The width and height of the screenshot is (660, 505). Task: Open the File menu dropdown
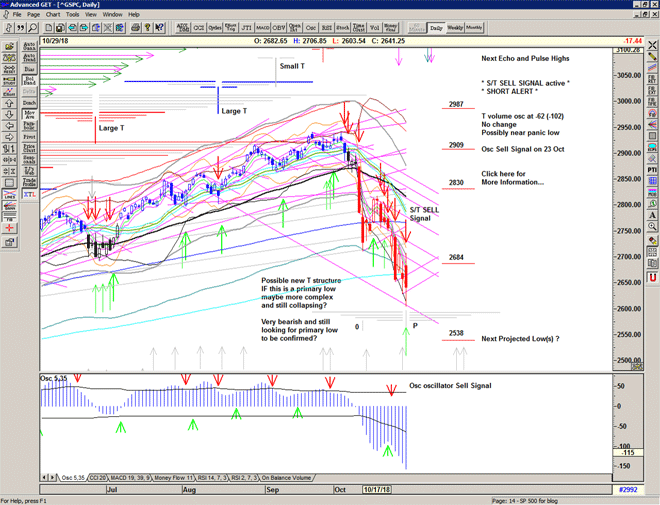(17, 15)
